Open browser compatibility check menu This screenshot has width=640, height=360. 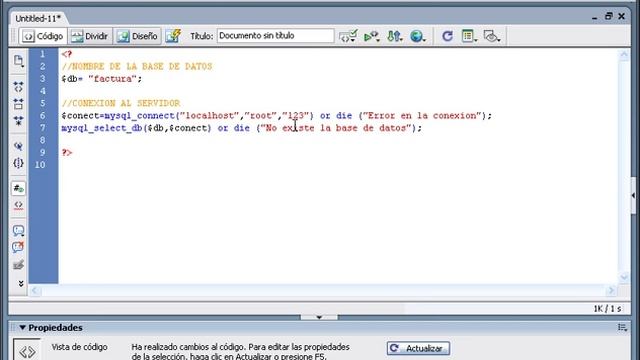[x=348, y=36]
